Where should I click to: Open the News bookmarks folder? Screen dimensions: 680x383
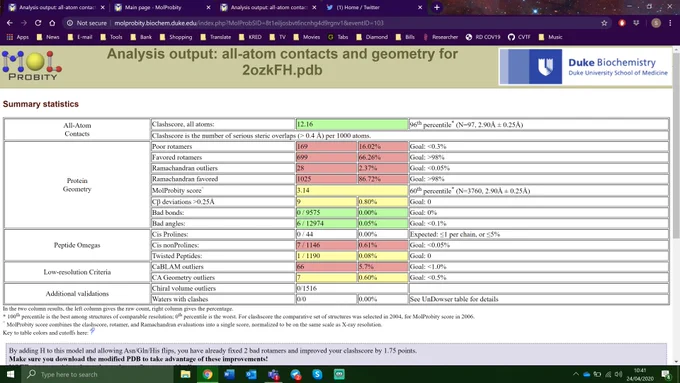48,37
